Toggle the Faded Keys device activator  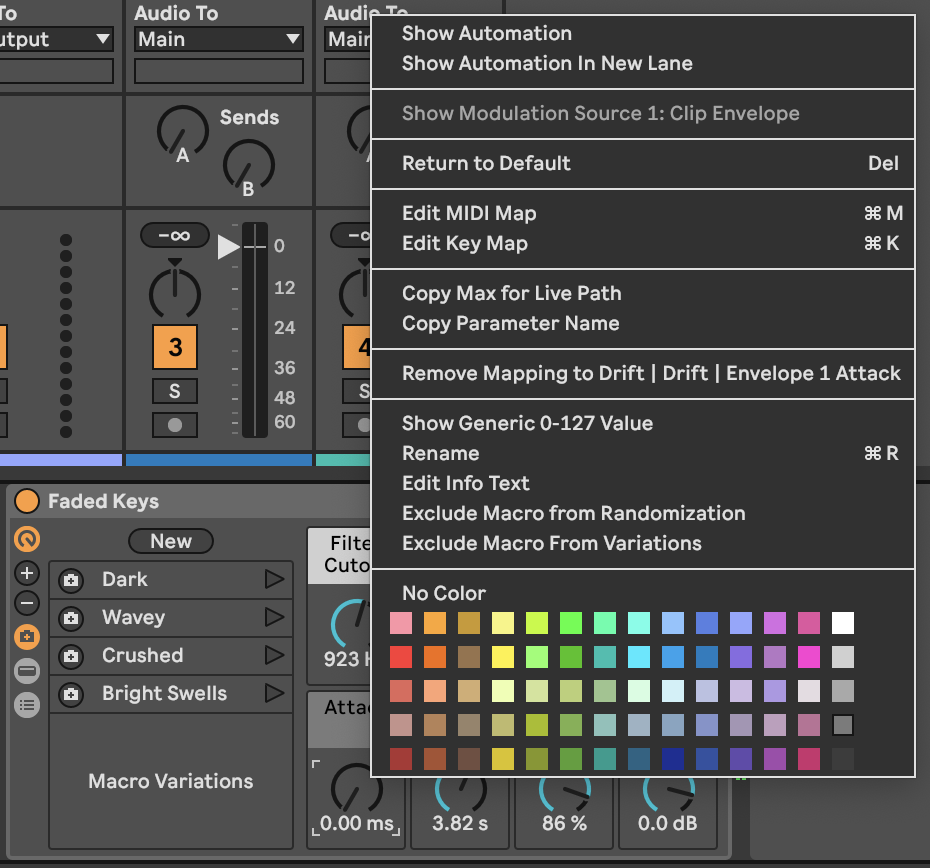click(x=27, y=501)
